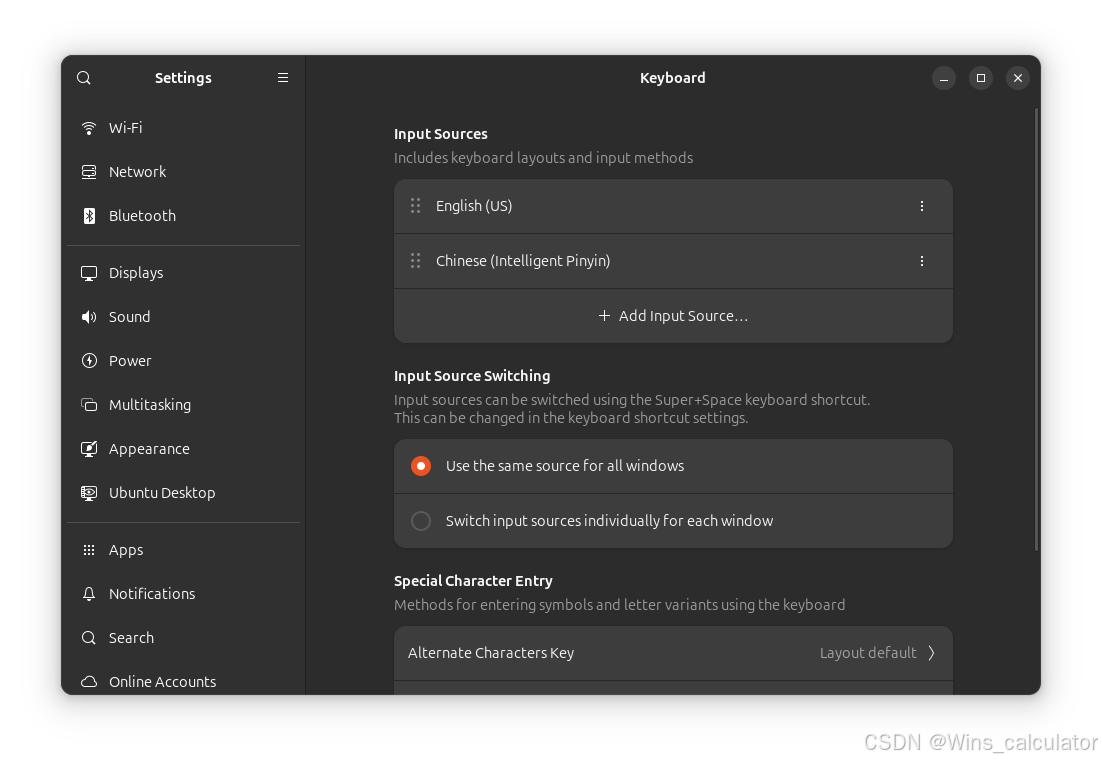This screenshot has width=1102, height=762.
Task: Maximize the Settings window
Action: [980, 78]
